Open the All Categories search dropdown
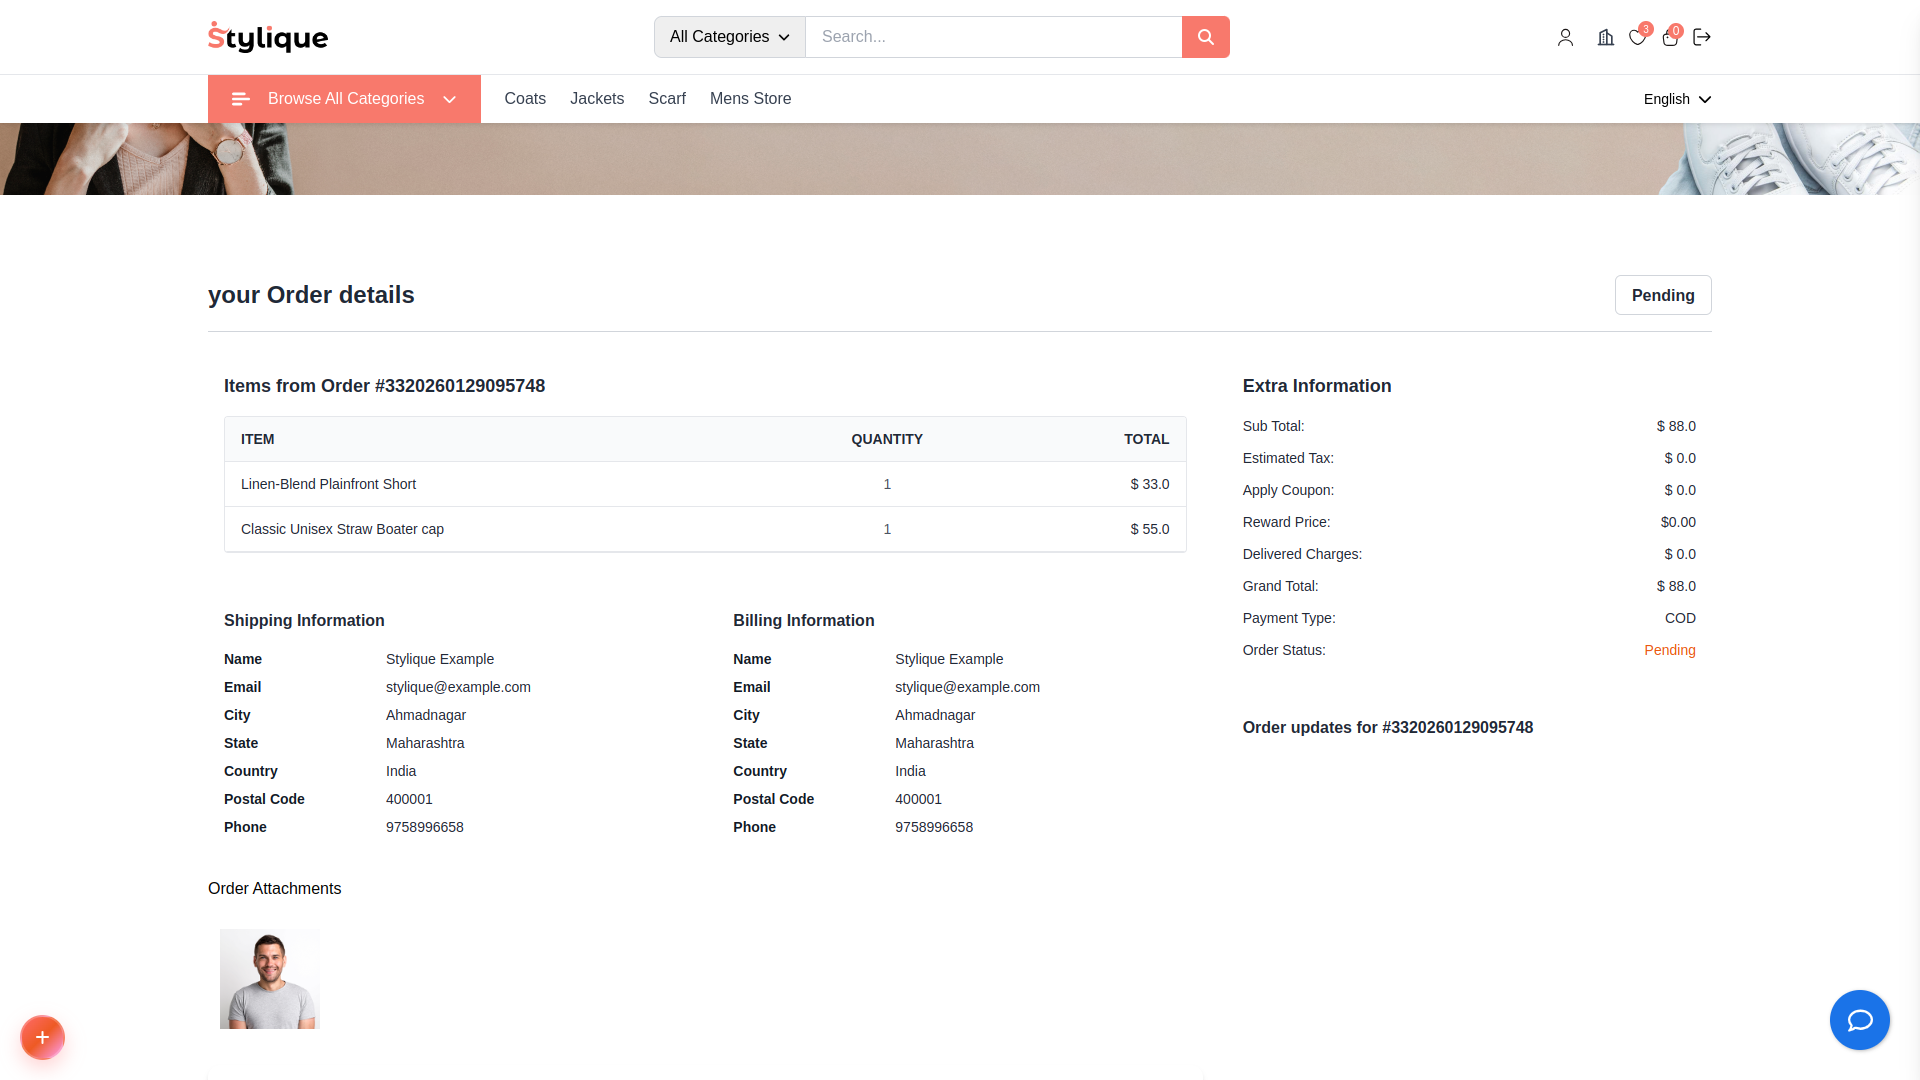This screenshot has height=1080, width=1920. point(730,37)
